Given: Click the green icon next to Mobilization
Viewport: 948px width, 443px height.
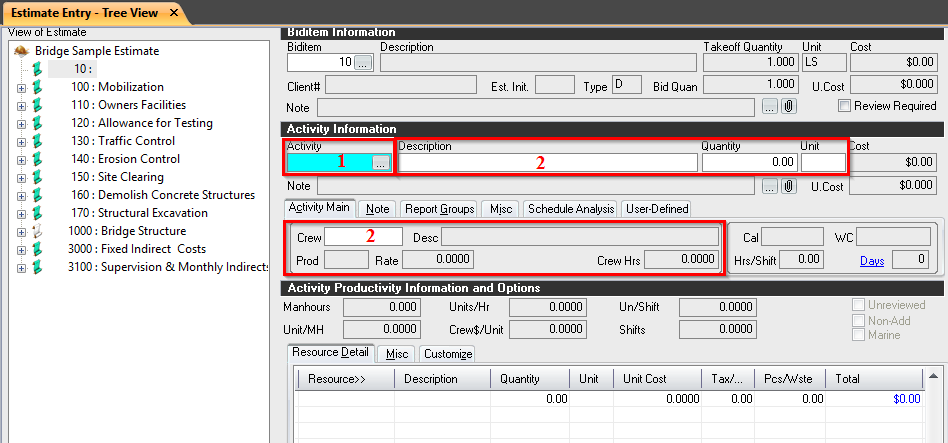Looking at the screenshot, I should click(38, 87).
